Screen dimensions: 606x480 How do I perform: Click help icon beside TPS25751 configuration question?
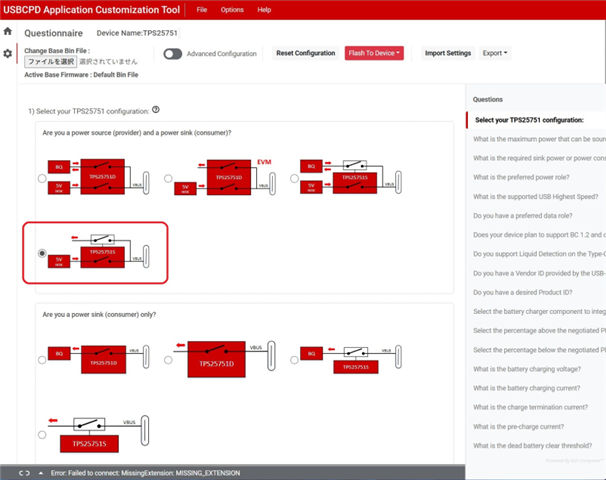coord(156,110)
